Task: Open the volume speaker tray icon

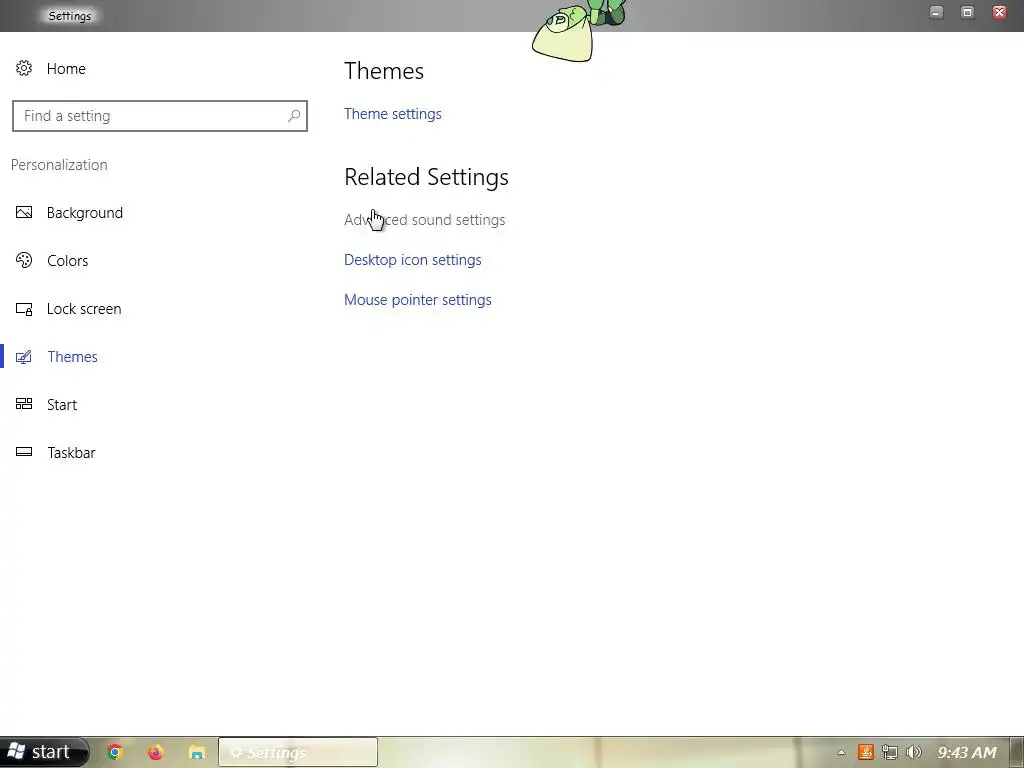Action: (914, 752)
